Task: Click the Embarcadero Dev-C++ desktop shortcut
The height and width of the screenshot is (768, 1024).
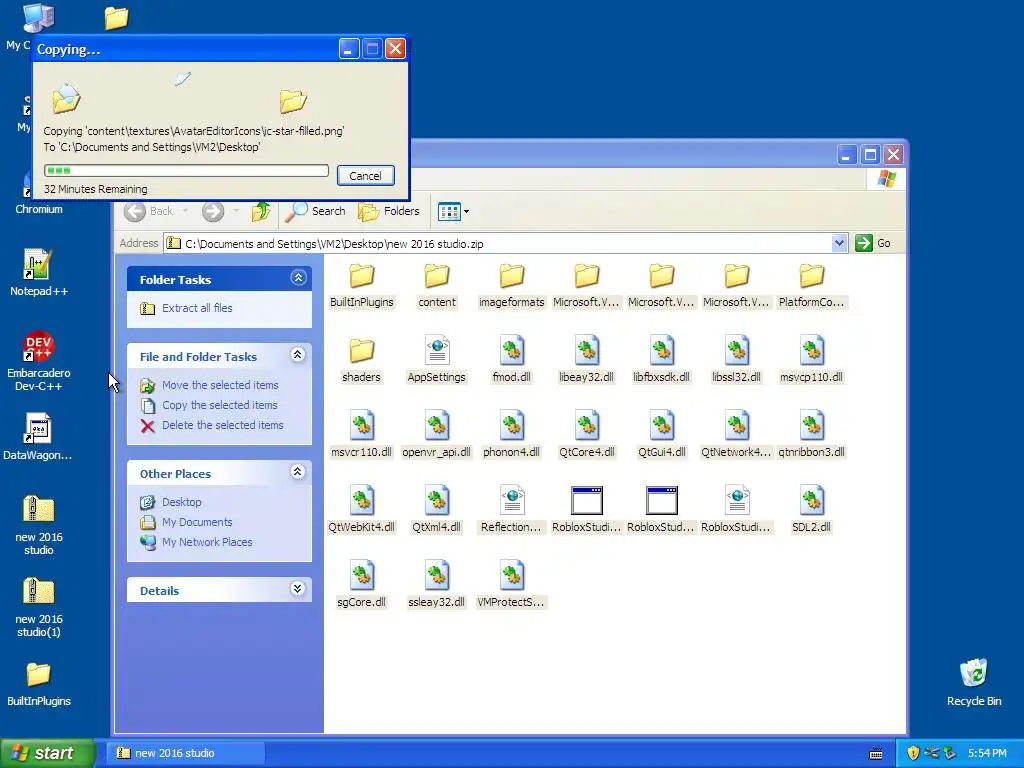Action: 39,362
